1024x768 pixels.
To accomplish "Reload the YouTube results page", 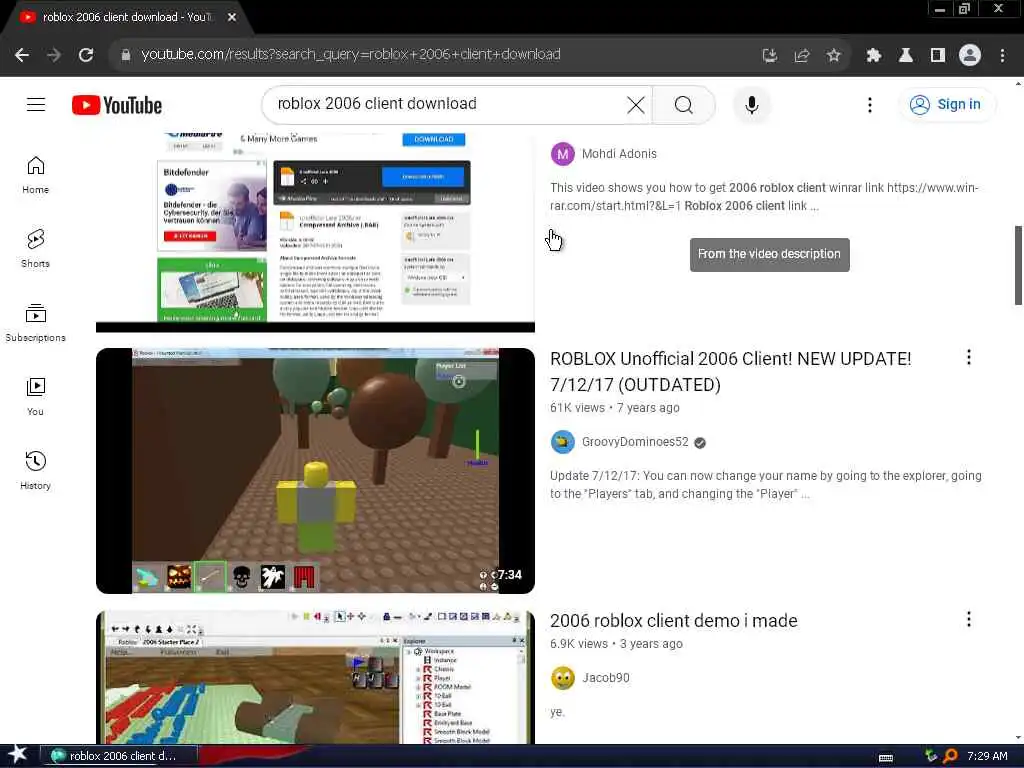I will (x=86, y=55).
